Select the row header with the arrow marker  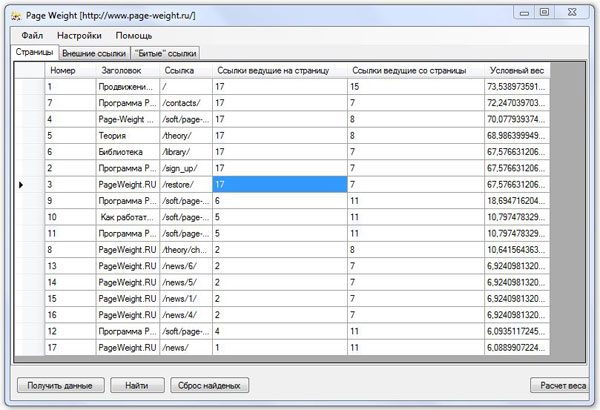(28, 184)
